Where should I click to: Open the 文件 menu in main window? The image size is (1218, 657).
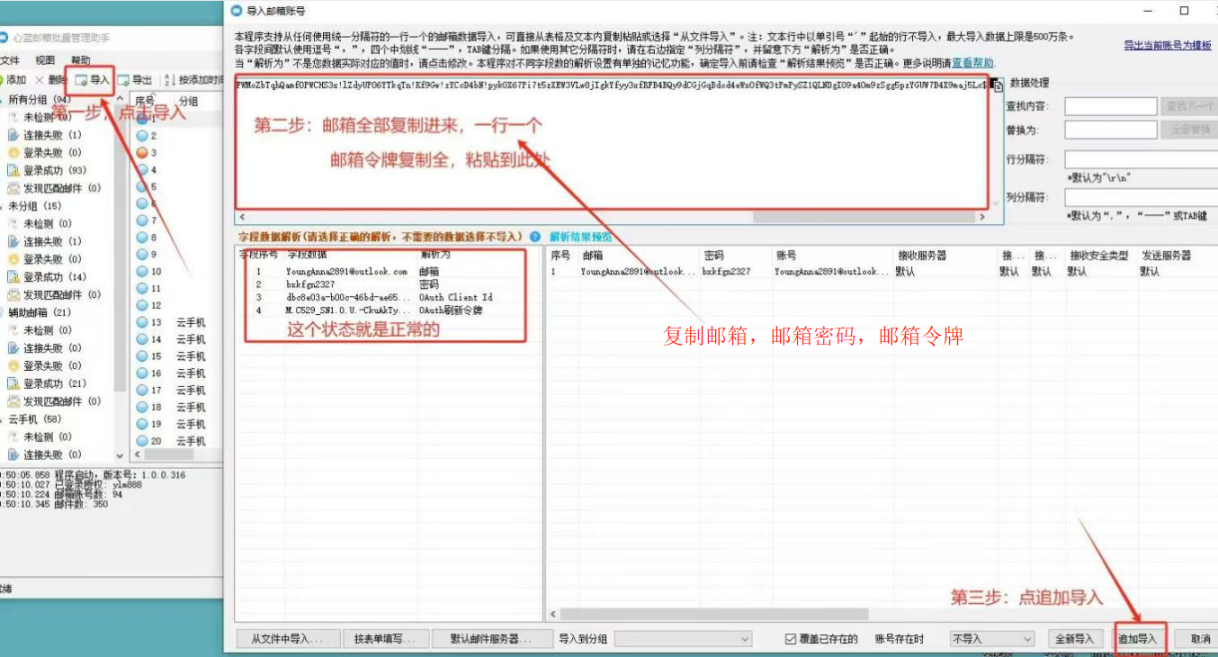(x=10, y=60)
